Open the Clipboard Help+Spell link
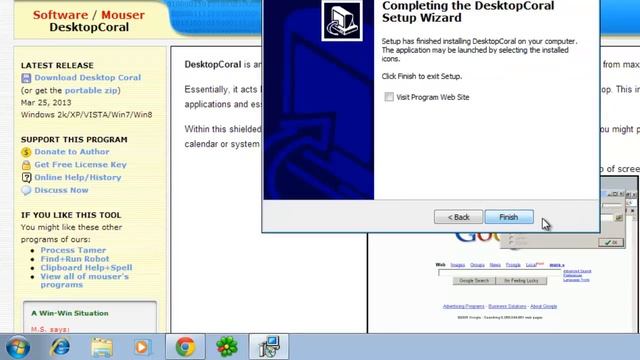The width and height of the screenshot is (640, 360). coord(86,268)
